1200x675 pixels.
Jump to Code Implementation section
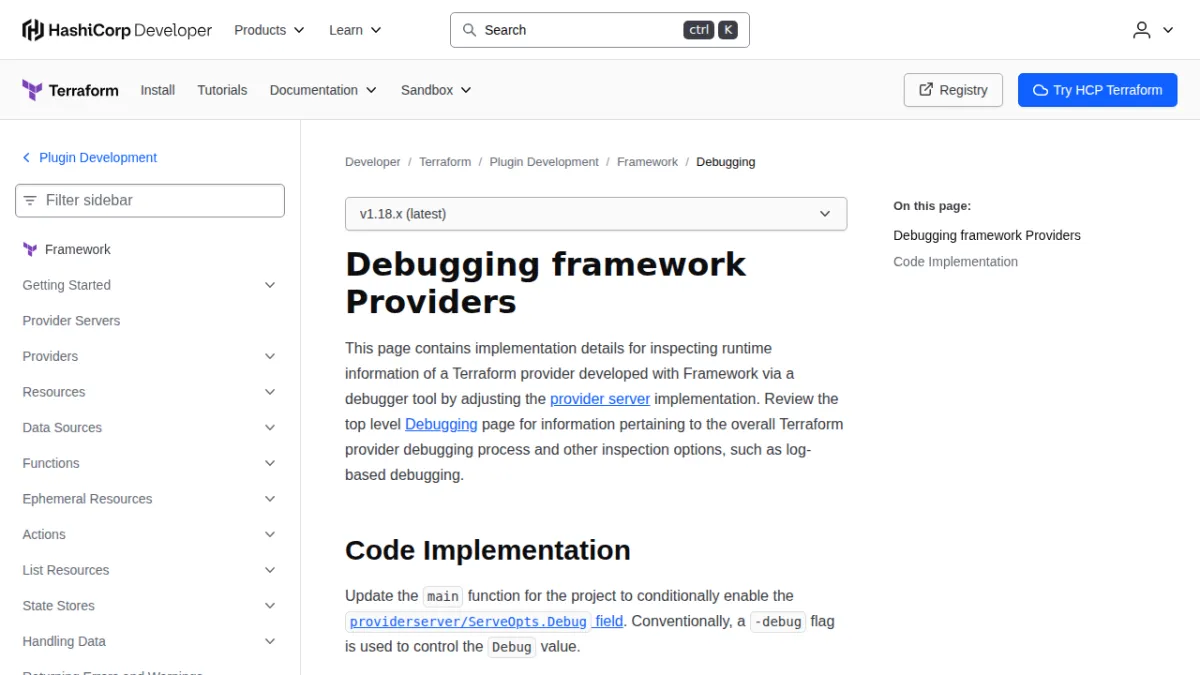956,262
